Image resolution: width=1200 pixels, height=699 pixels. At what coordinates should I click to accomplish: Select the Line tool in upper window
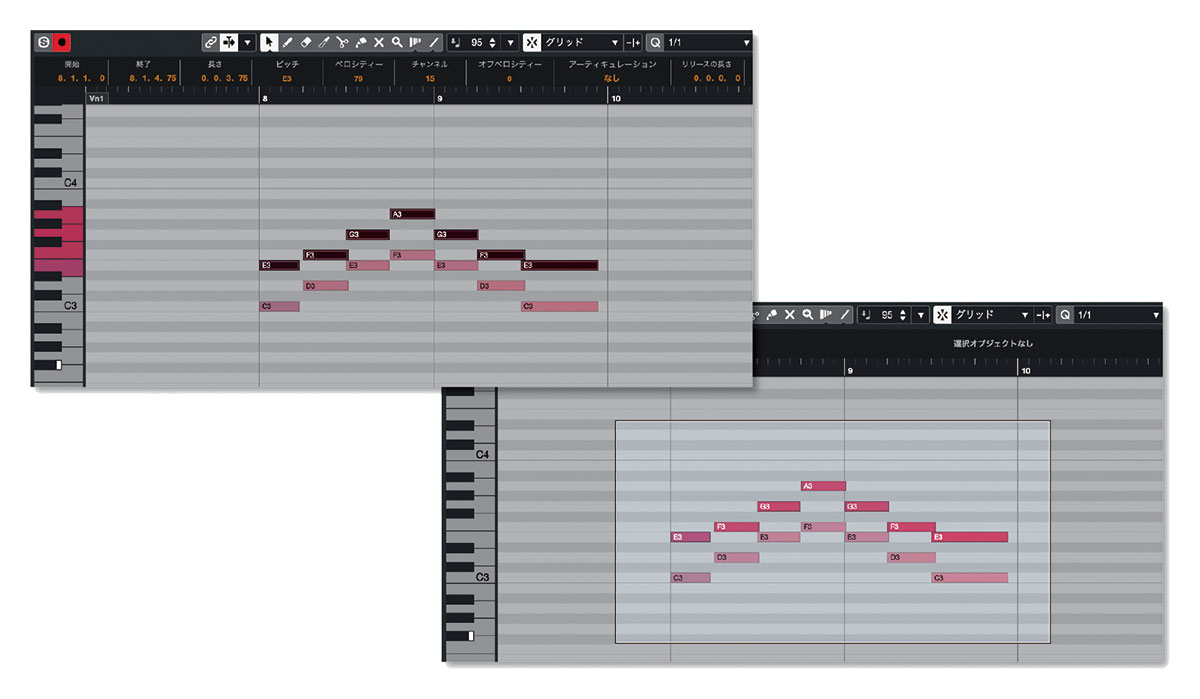click(x=434, y=42)
